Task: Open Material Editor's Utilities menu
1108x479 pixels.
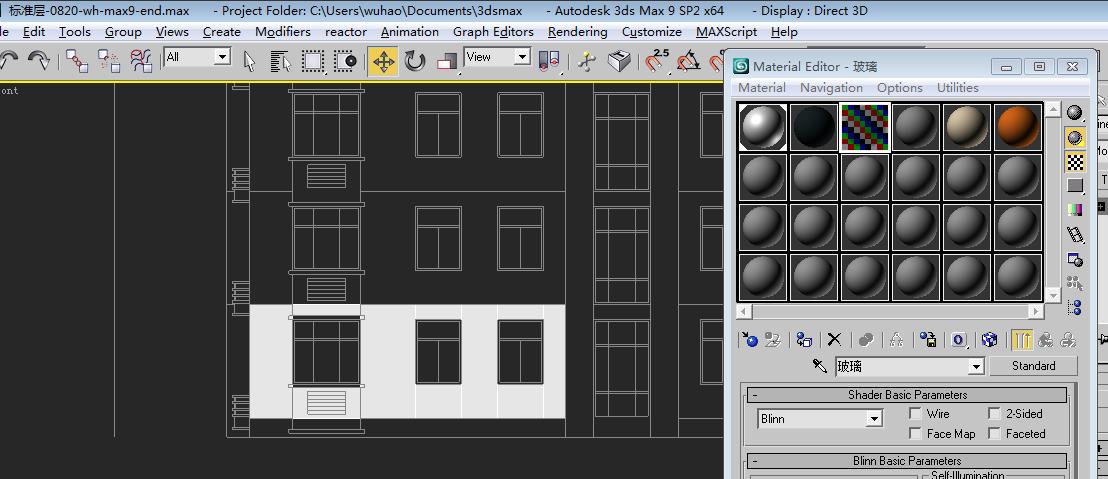Action: click(x=957, y=88)
